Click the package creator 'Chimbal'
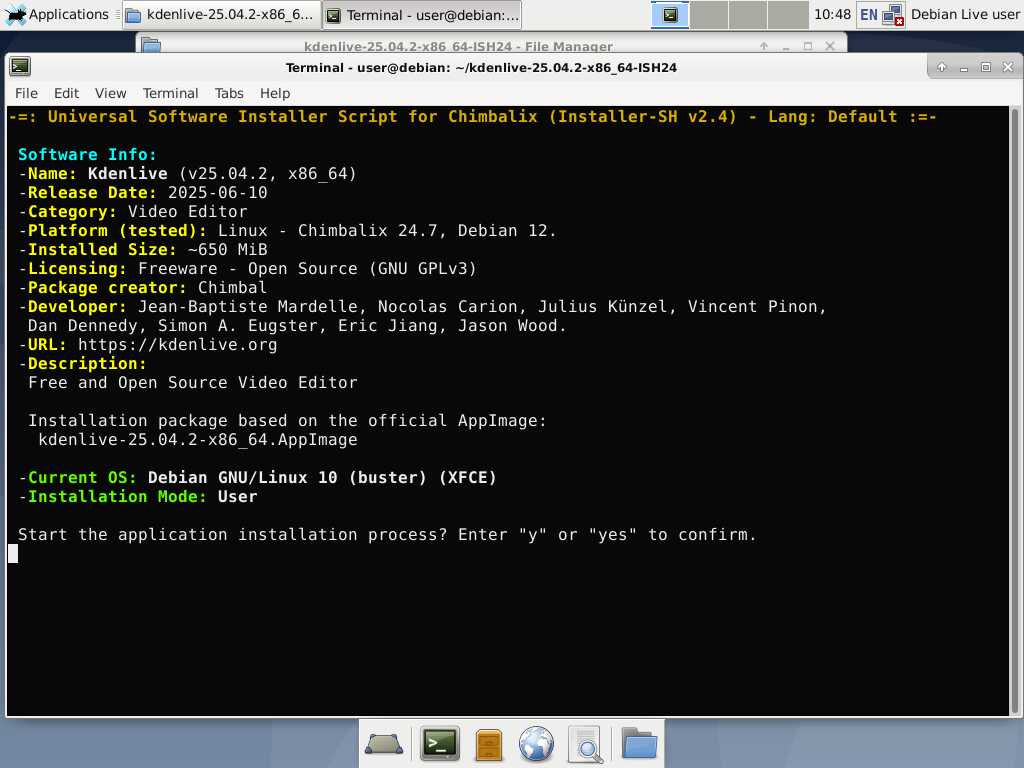The width and height of the screenshot is (1024, 768). point(232,287)
